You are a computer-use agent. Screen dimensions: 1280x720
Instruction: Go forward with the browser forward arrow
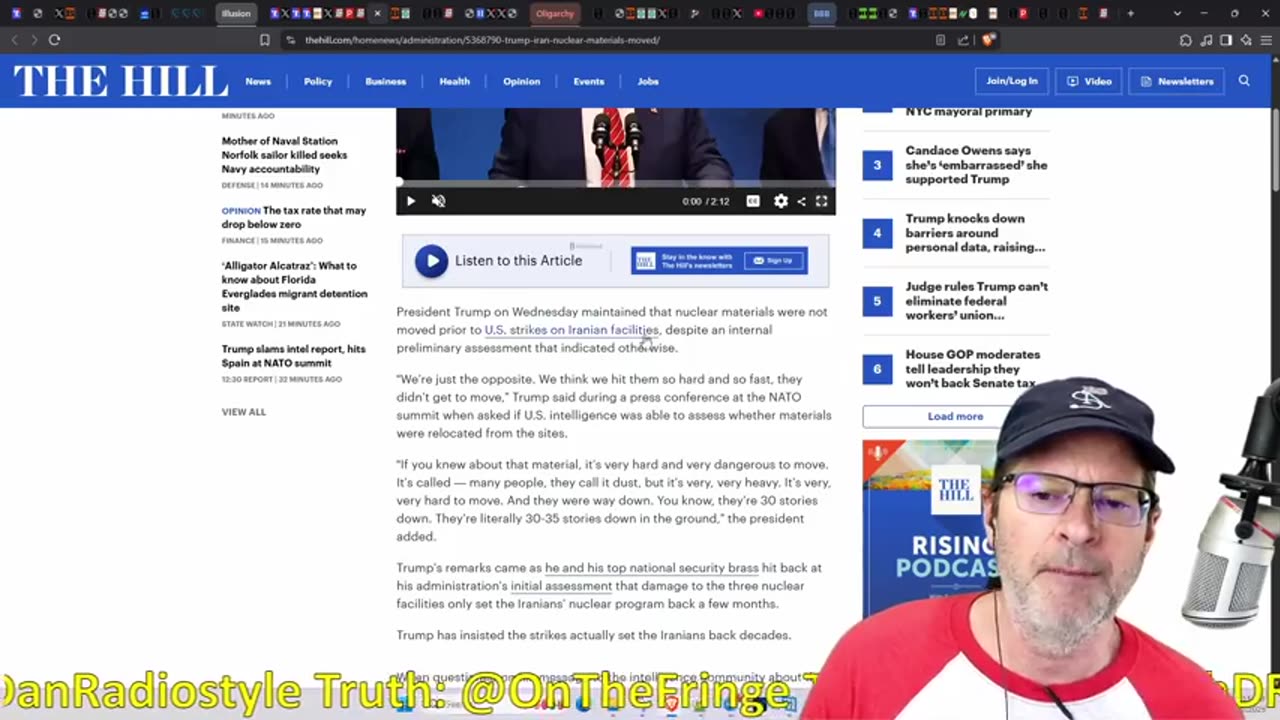(33, 40)
